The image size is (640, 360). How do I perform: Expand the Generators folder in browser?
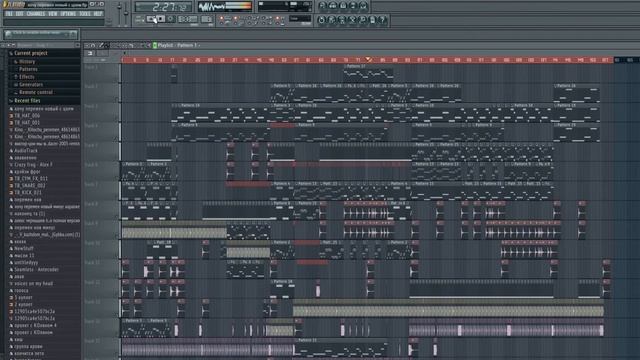pos(31,84)
